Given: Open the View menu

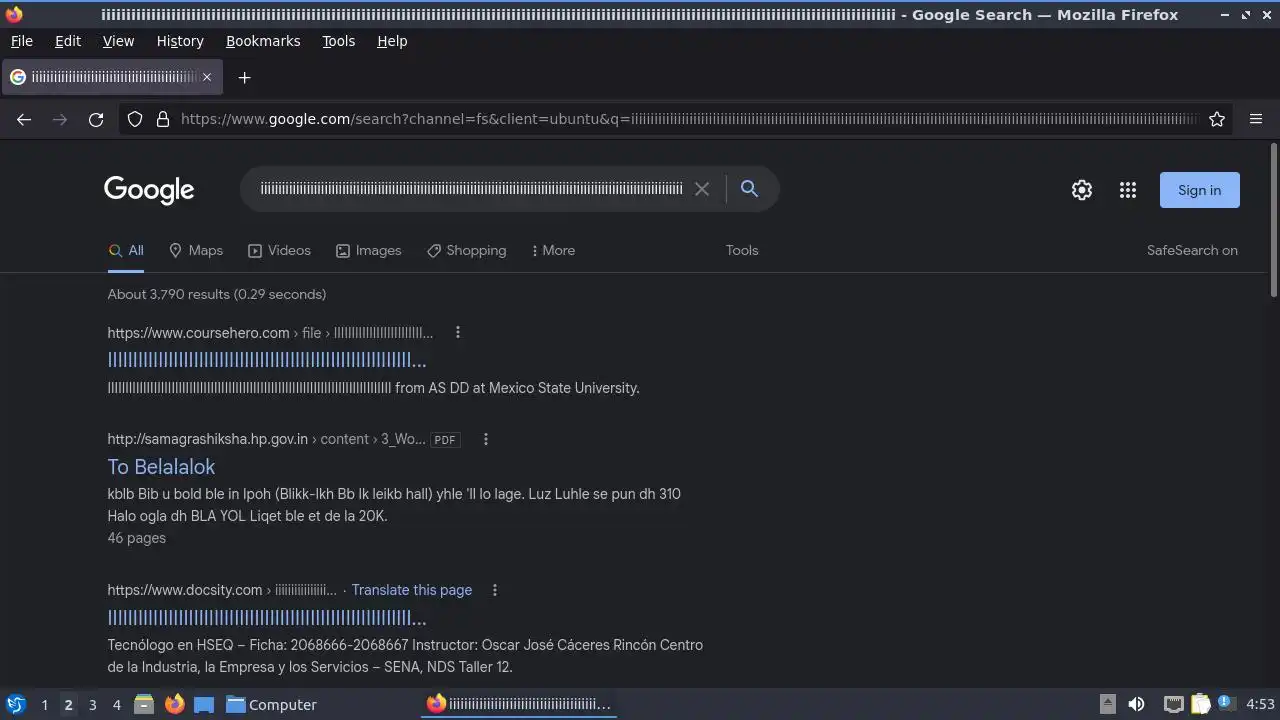Looking at the screenshot, I should pyautogui.click(x=118, y=41).
